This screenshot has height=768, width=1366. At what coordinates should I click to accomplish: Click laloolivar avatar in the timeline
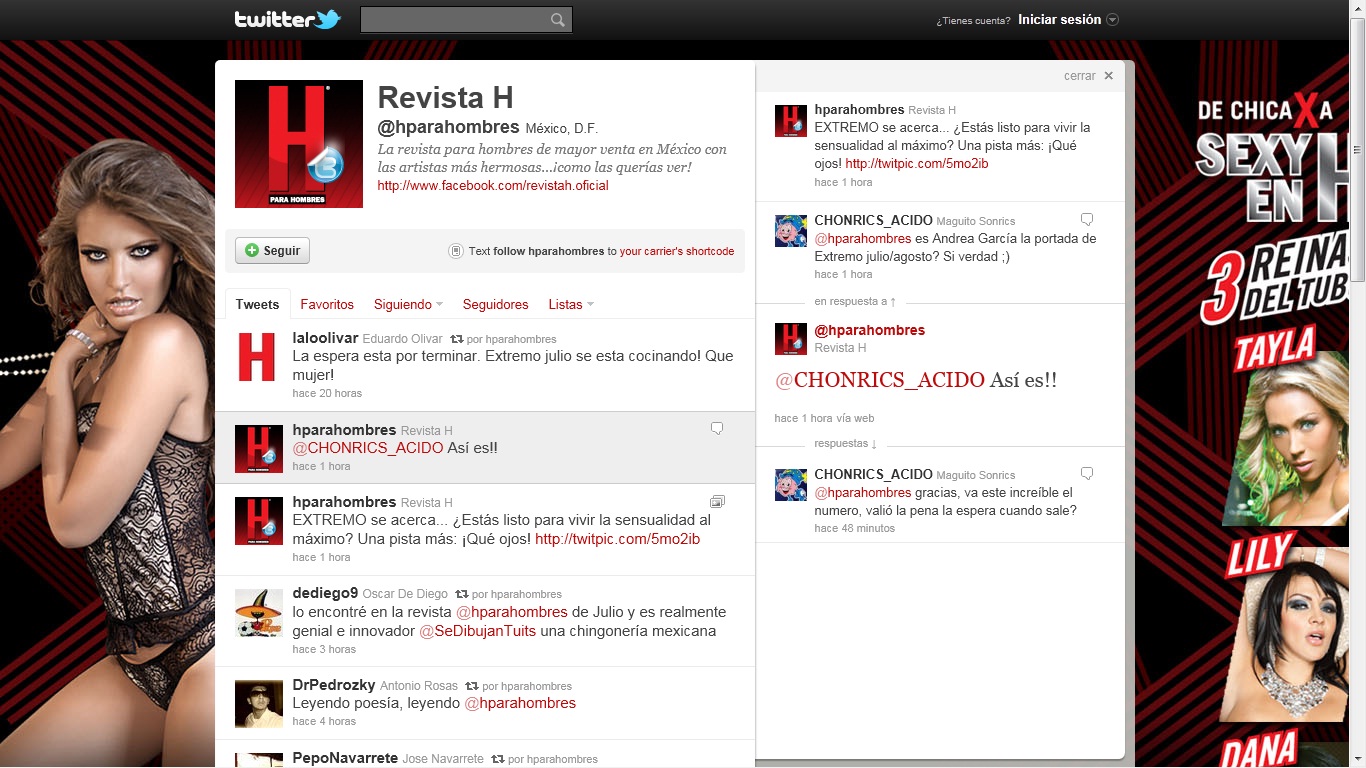(258, 356)
